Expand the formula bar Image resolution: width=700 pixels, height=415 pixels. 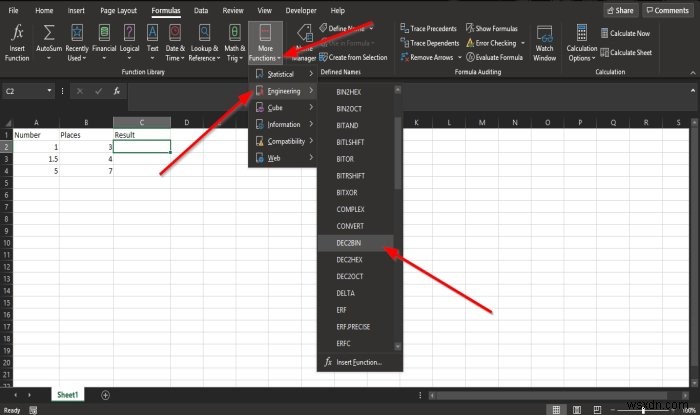click(692, 91)
